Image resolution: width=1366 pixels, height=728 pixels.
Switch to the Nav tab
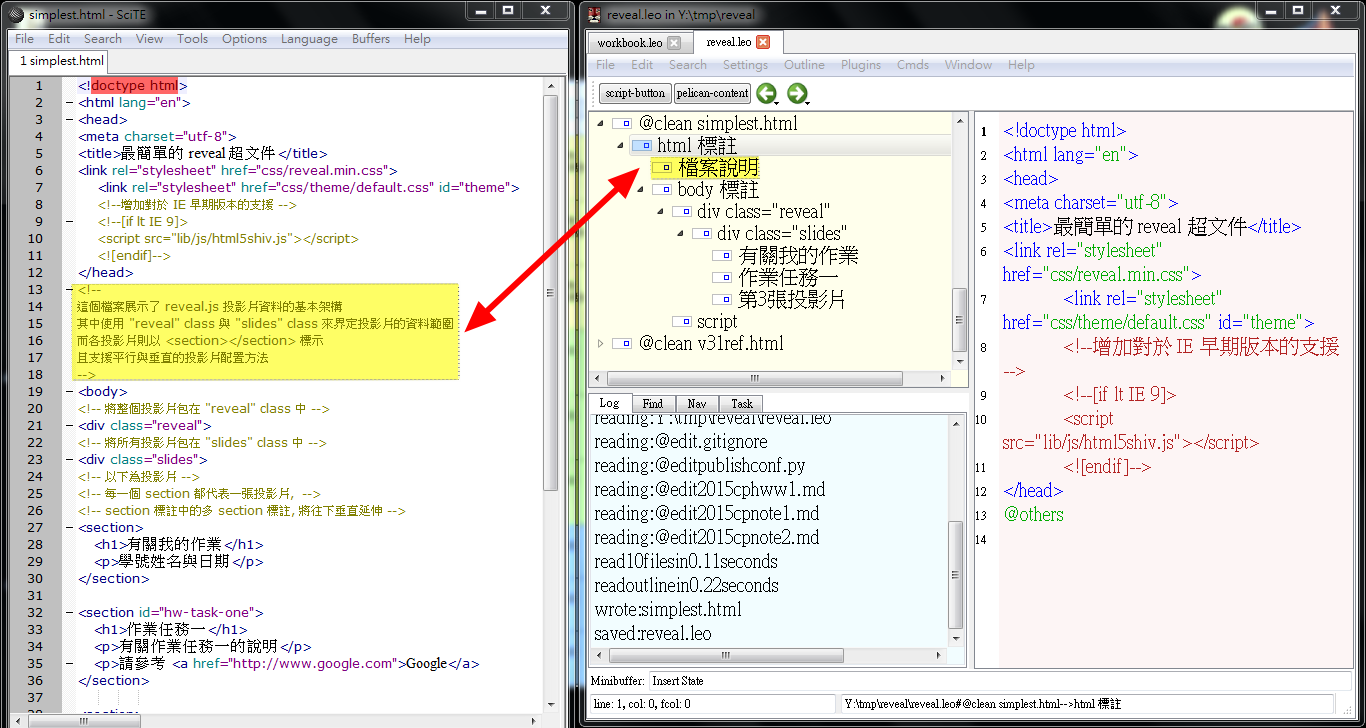click(697, 403)
